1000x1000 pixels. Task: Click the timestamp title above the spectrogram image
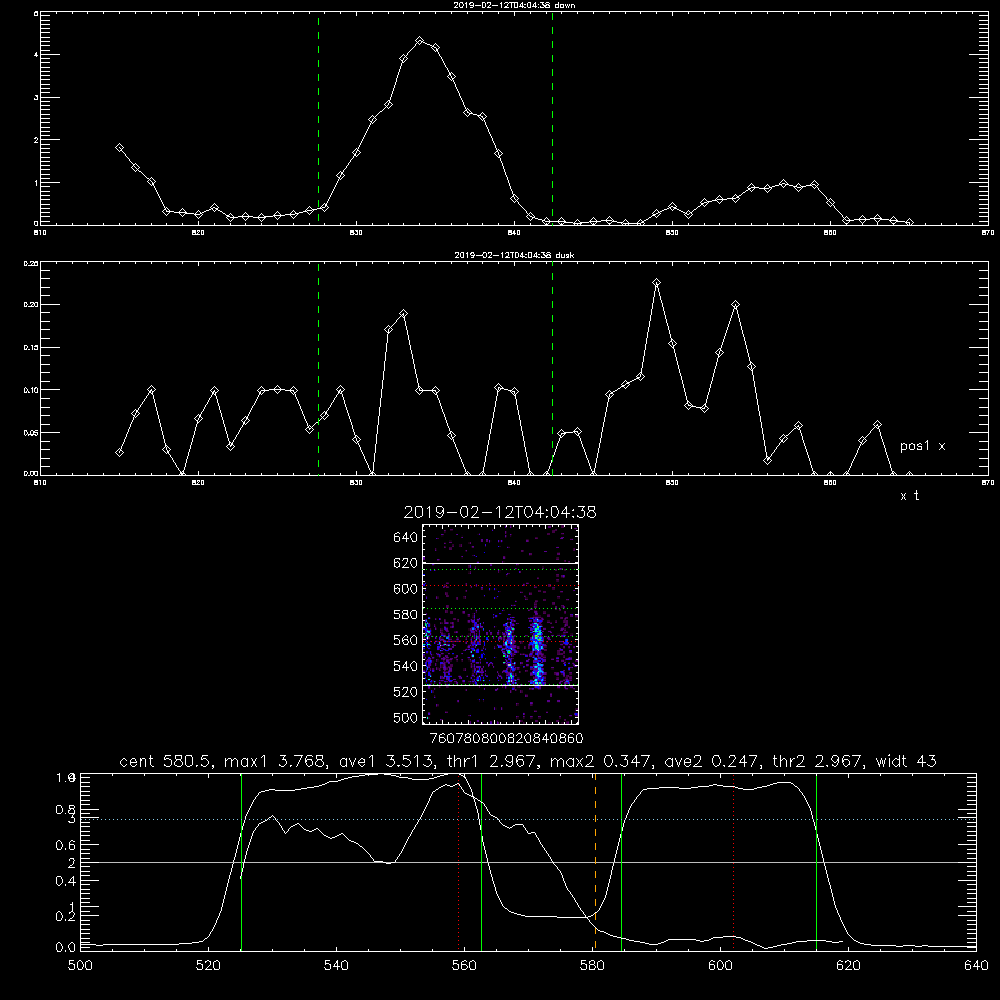coord(500,512)
